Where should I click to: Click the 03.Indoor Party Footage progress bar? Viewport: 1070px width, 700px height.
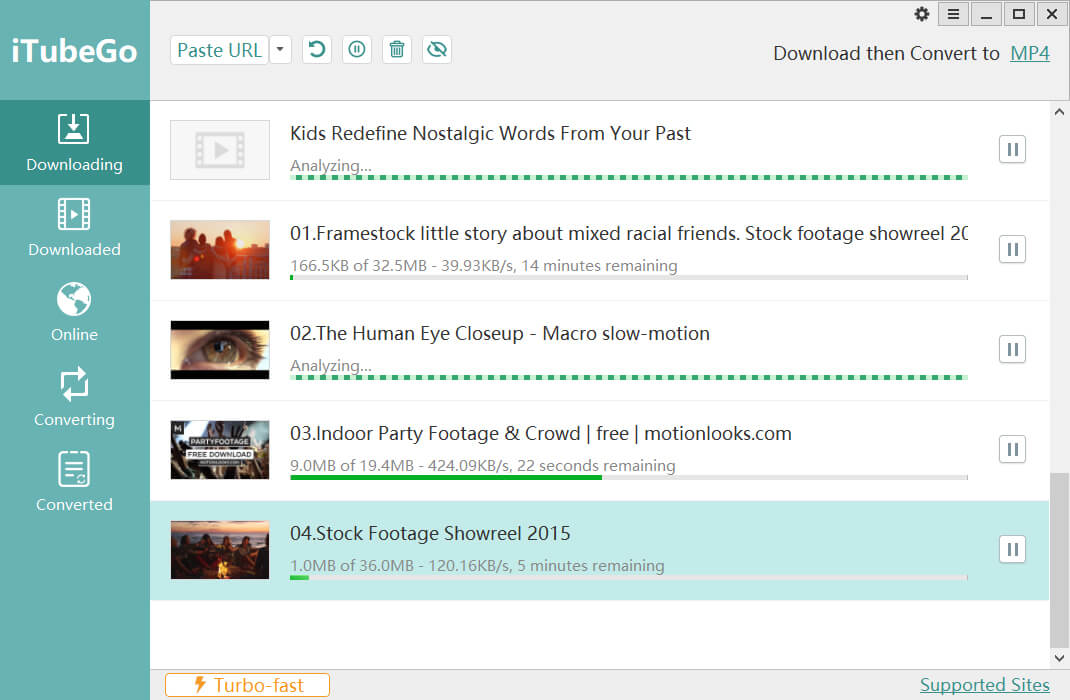(x=628, y=478)
